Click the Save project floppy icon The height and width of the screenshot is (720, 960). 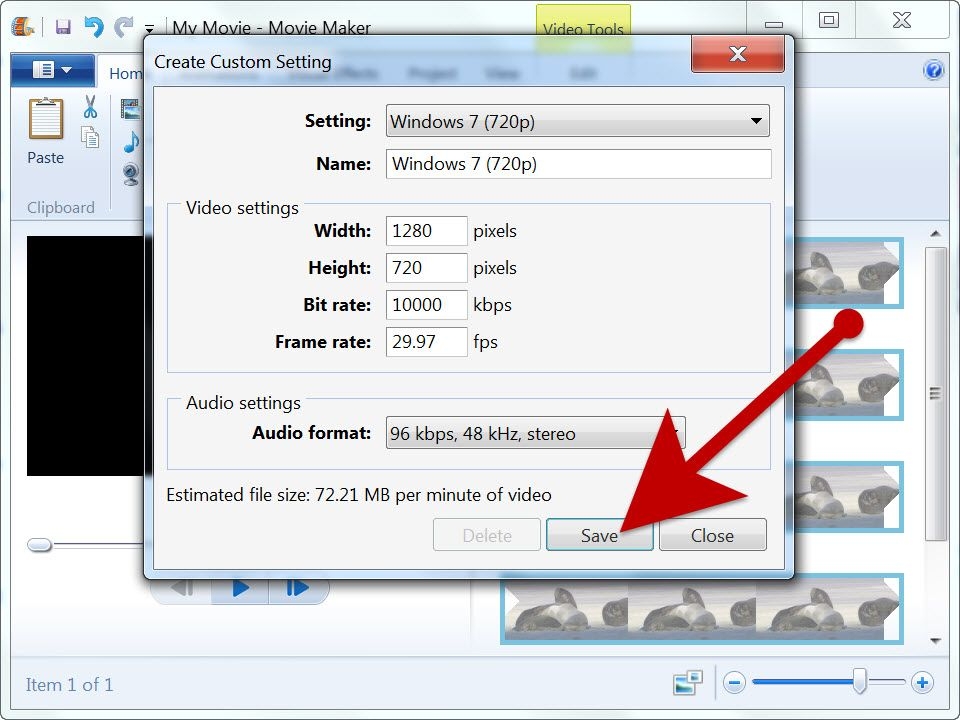pos(63,26)
